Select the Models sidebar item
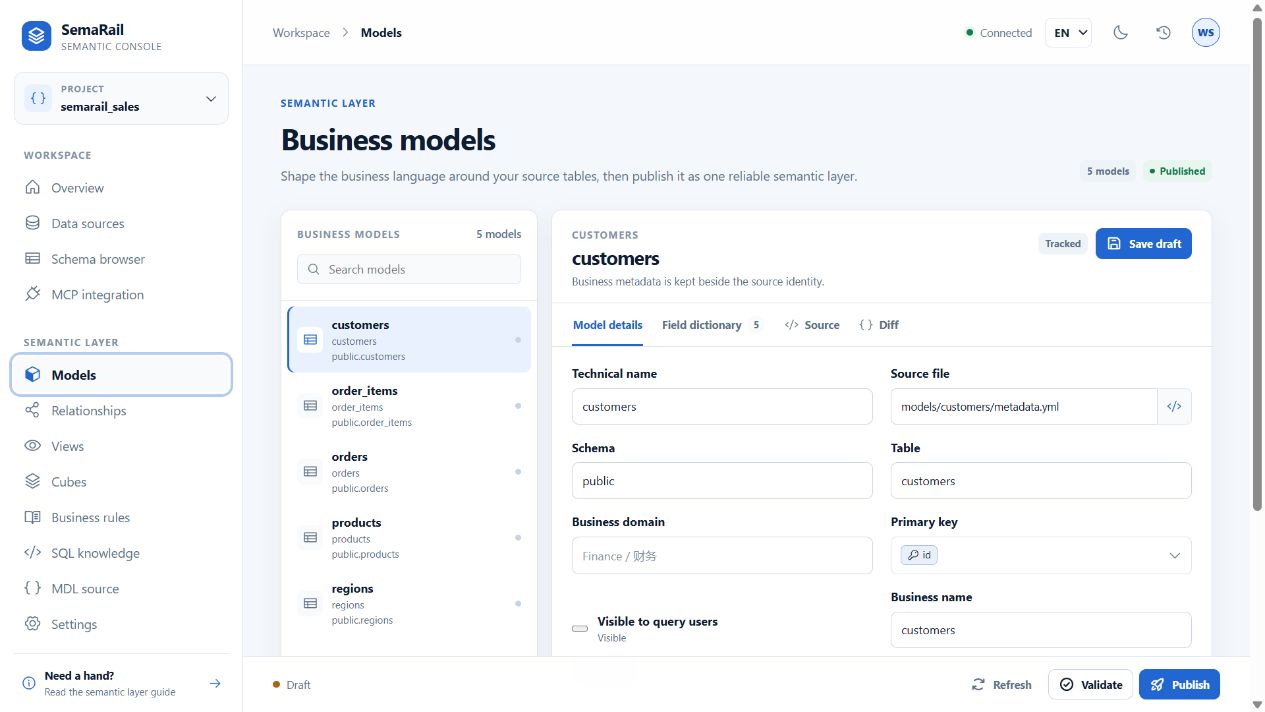 (x=121, y=375)
